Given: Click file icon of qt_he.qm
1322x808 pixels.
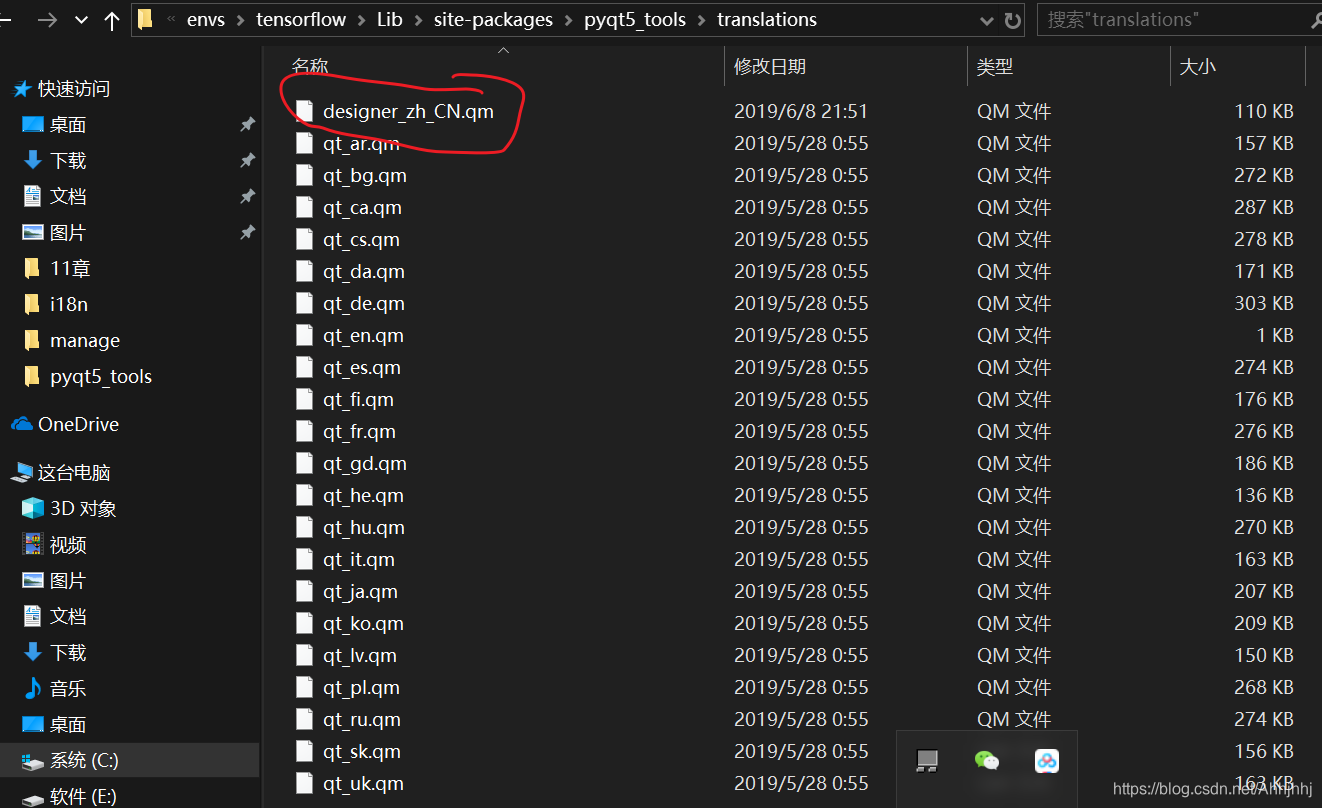Looking at the screenshot, I should coord(305,495).
